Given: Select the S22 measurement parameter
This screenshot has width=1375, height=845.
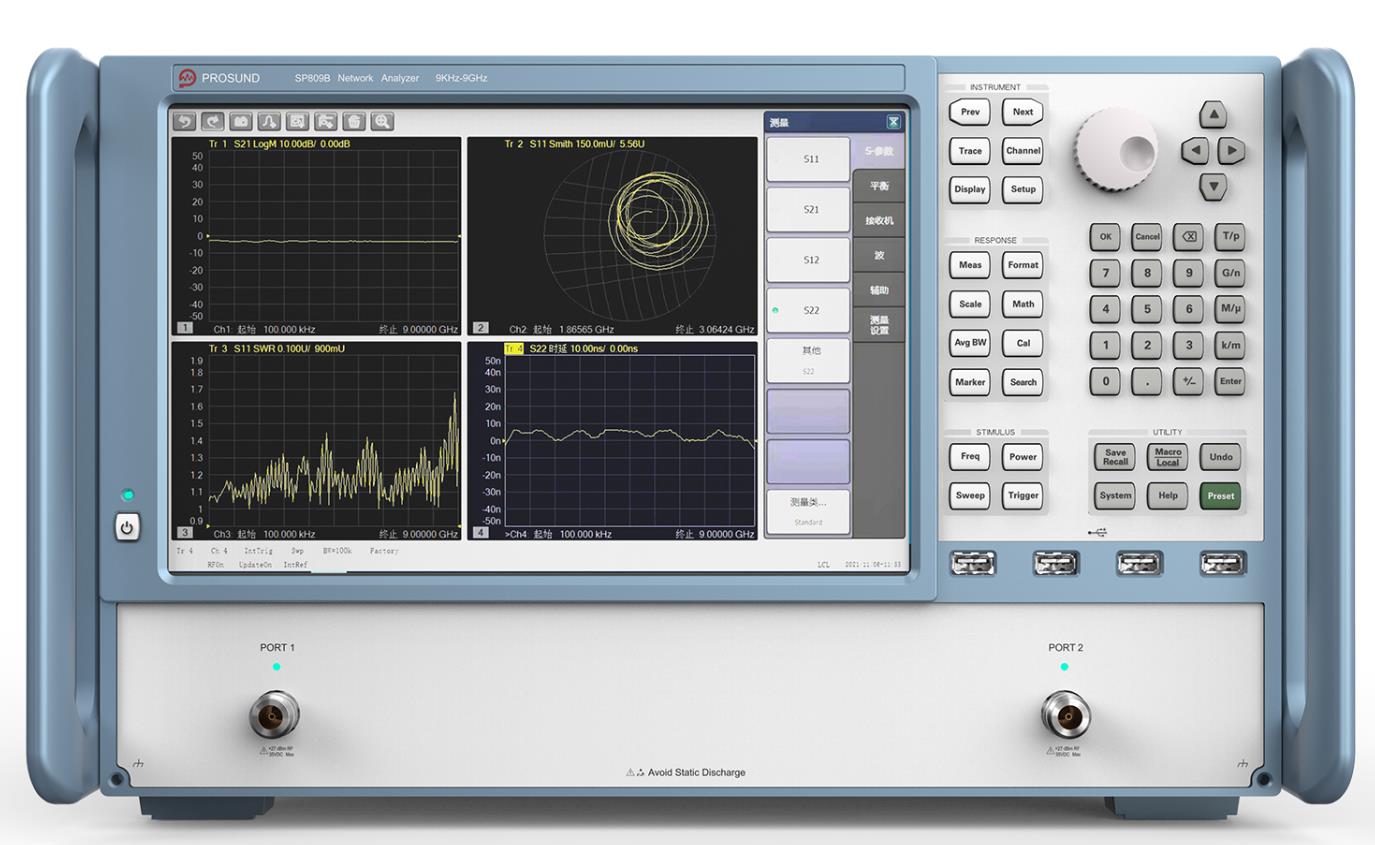Looking at the screenshot, I should [809, 310].
